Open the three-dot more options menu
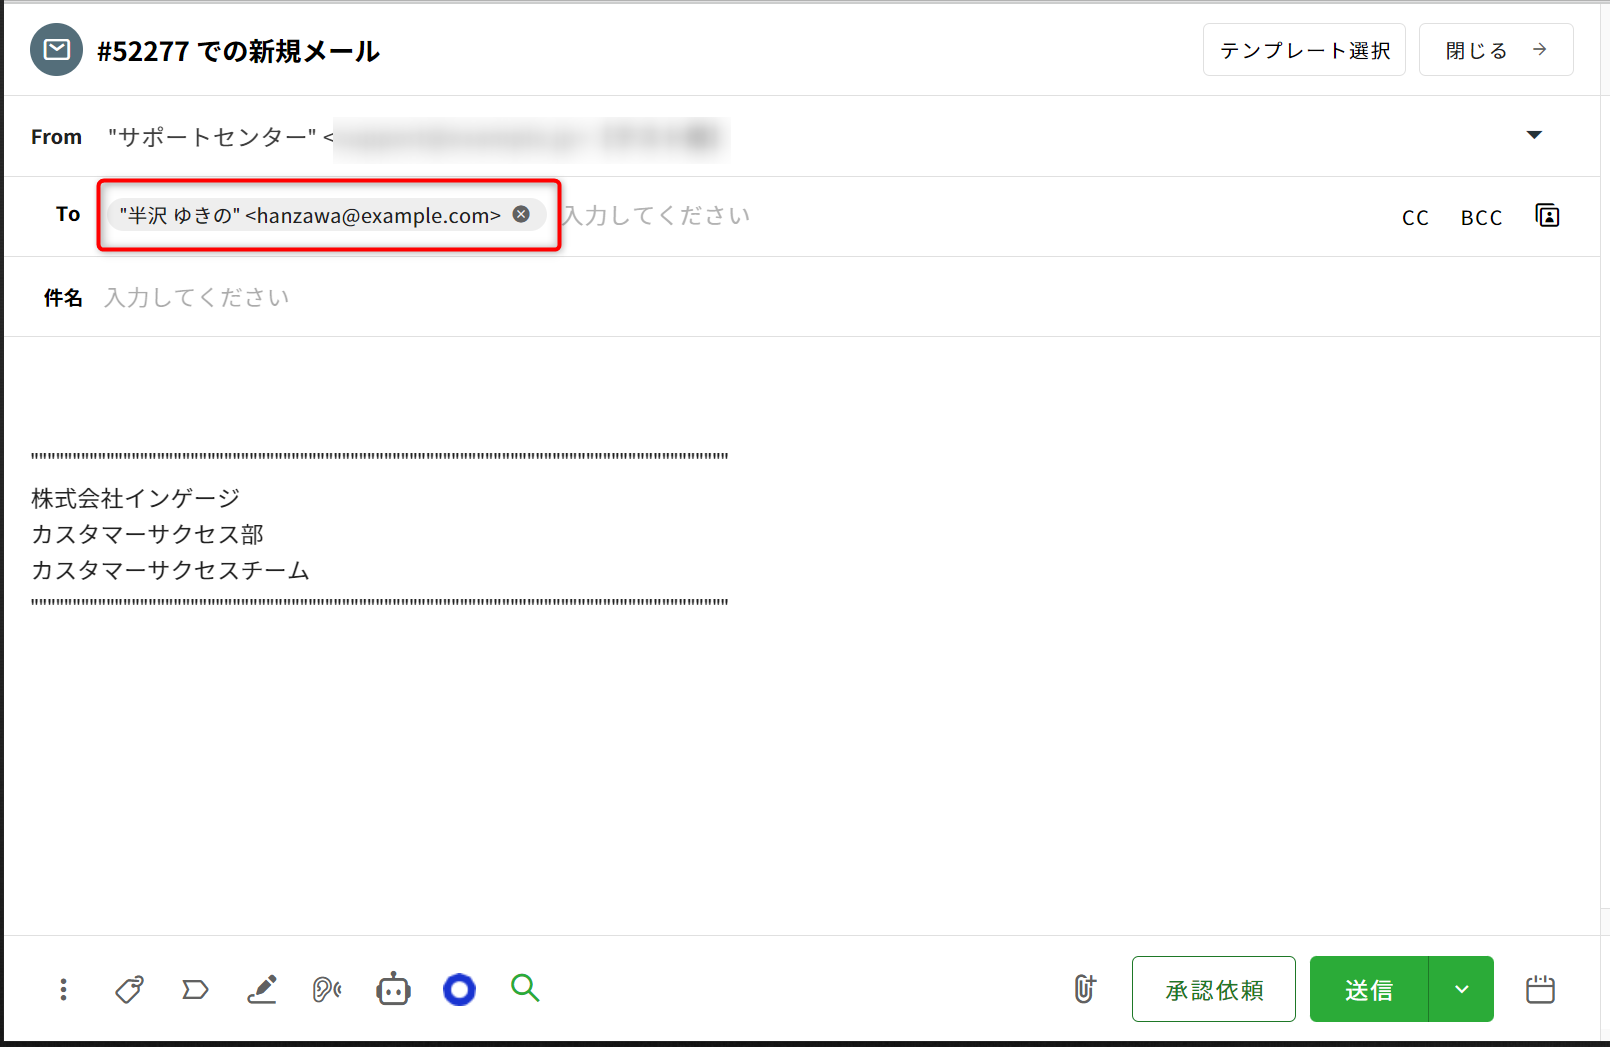 click(63, 989)
